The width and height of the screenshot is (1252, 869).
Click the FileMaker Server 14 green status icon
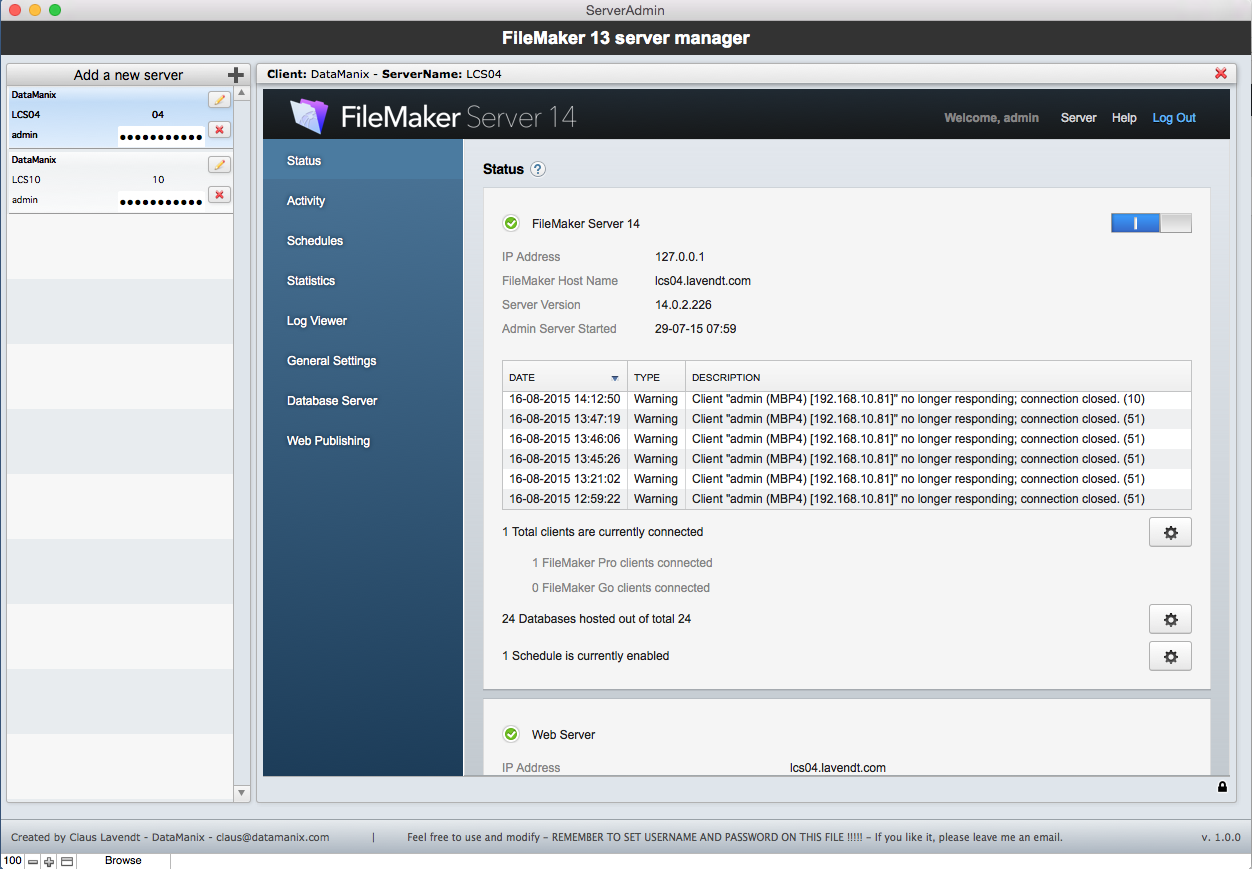[511, 223]
